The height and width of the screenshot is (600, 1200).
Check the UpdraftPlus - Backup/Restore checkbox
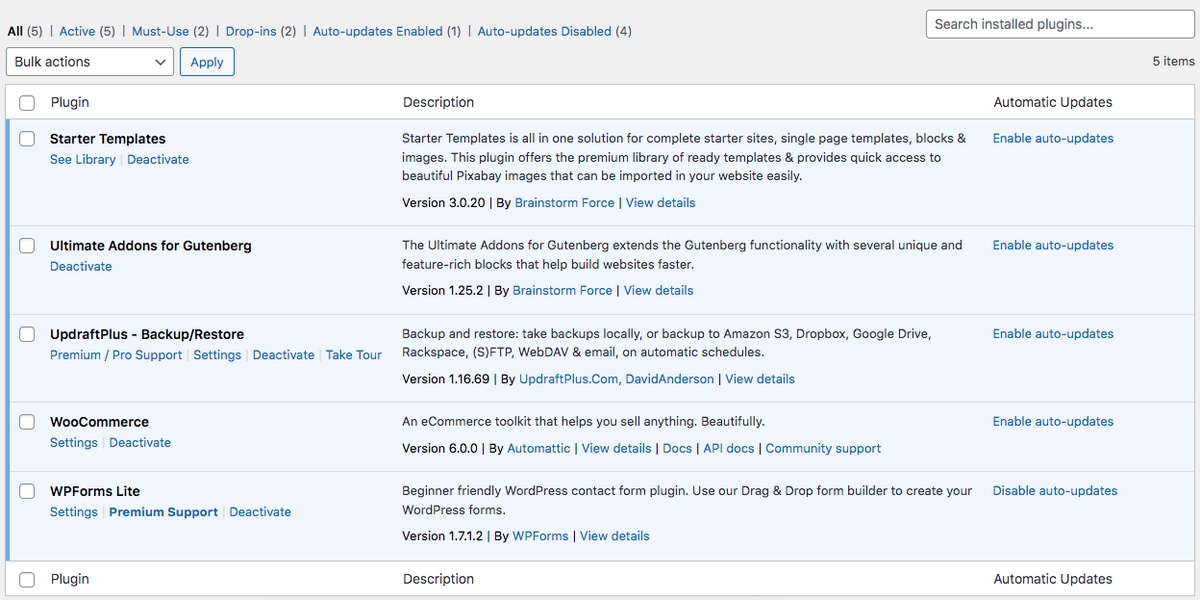pos(27,334)
